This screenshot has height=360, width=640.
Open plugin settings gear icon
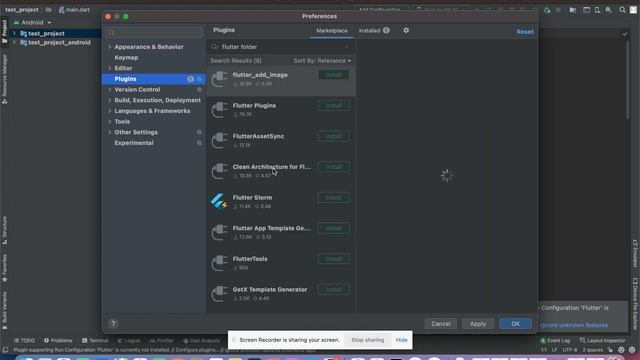point(406,30)
